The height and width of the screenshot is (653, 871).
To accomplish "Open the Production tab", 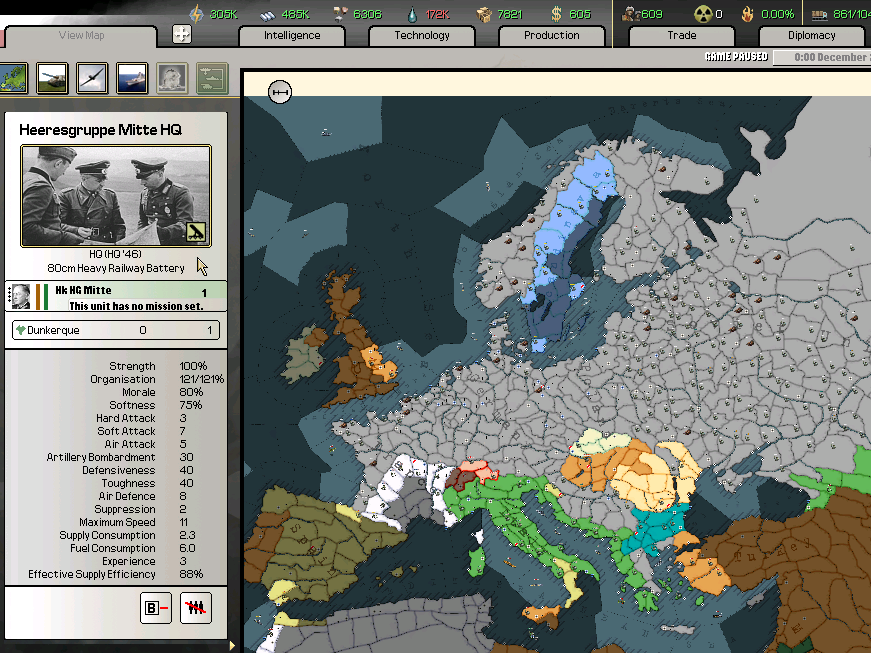I will coord(552,36).
